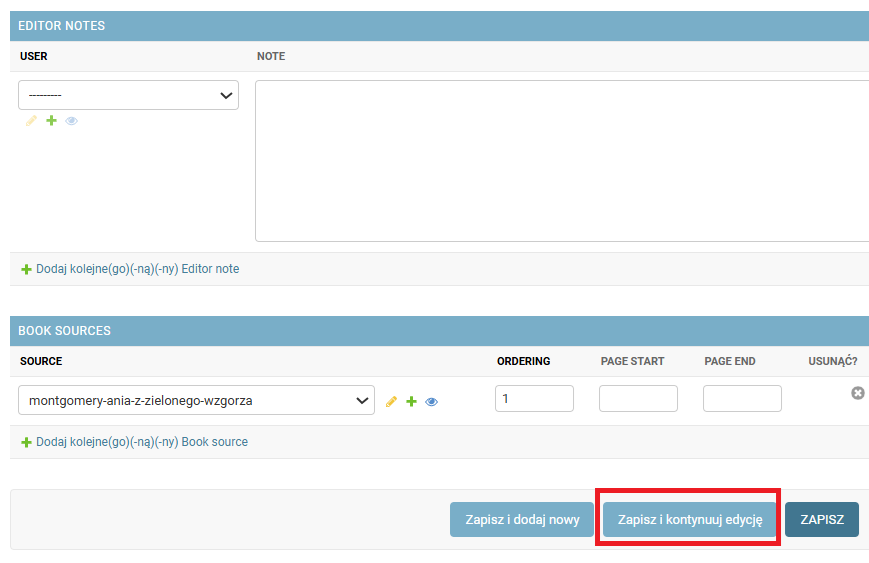Click "Zapisz i dodaj nowy" button
Screen dimensions: 869x563
522,520
